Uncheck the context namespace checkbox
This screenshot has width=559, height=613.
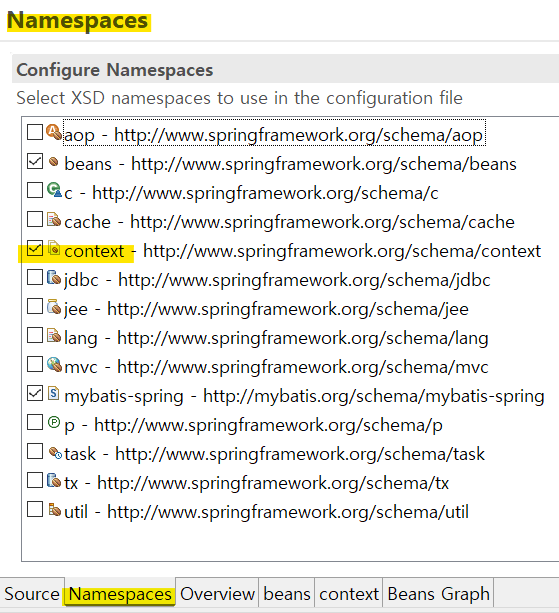pos(35,249)
